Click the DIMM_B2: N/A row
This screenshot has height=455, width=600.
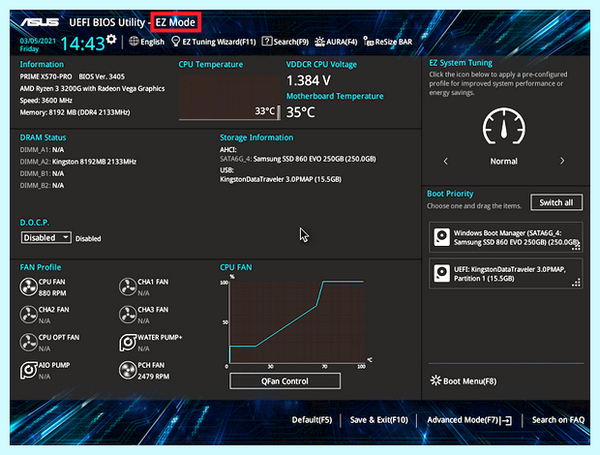42,185
